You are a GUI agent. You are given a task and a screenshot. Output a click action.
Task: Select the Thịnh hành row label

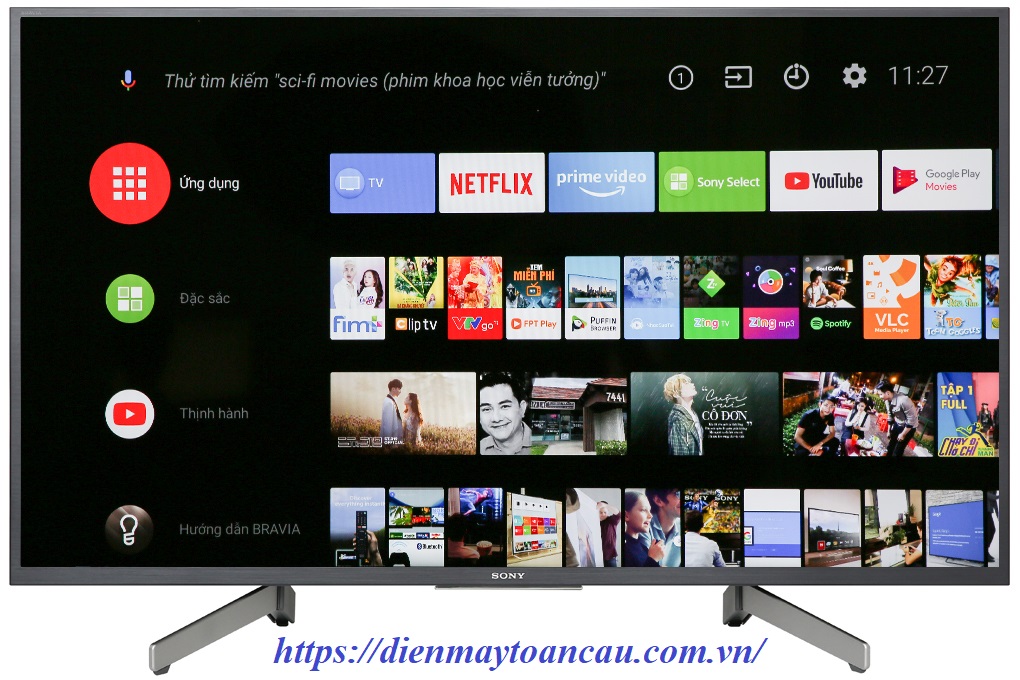point(214,414)
